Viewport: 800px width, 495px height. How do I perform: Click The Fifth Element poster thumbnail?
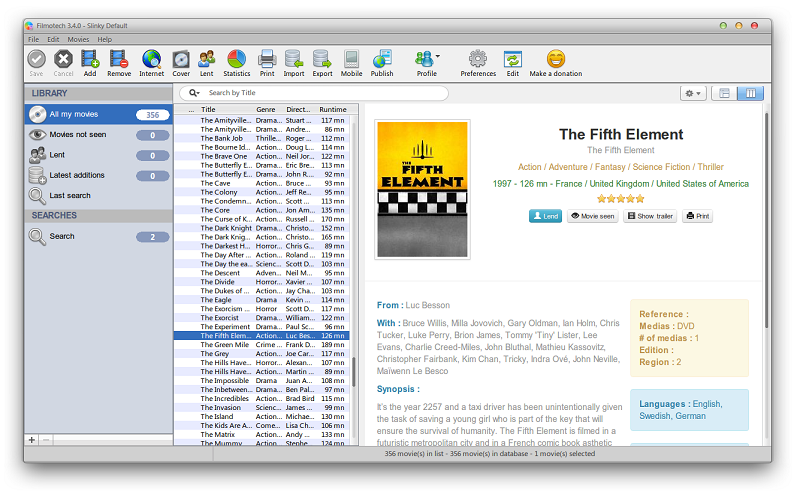(422, 189)
